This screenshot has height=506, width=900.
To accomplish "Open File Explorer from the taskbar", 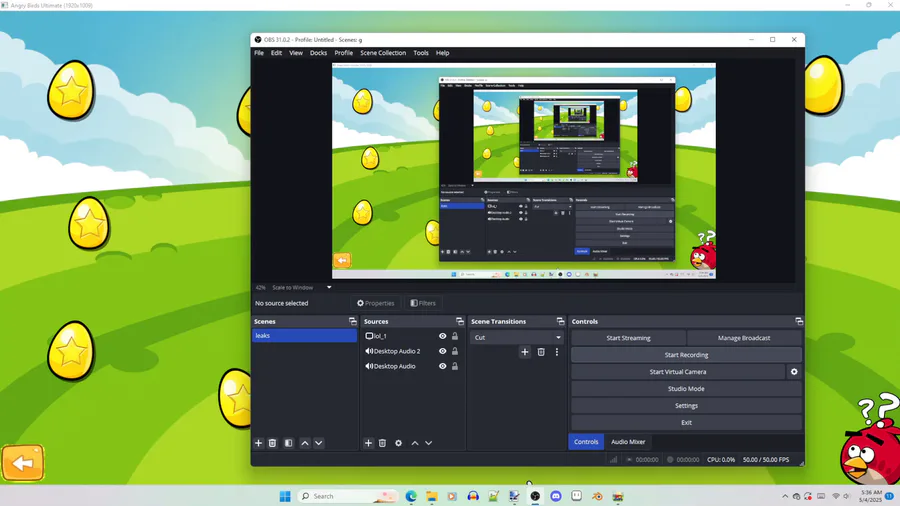I will pyautogui.click(x=432, y=496).
